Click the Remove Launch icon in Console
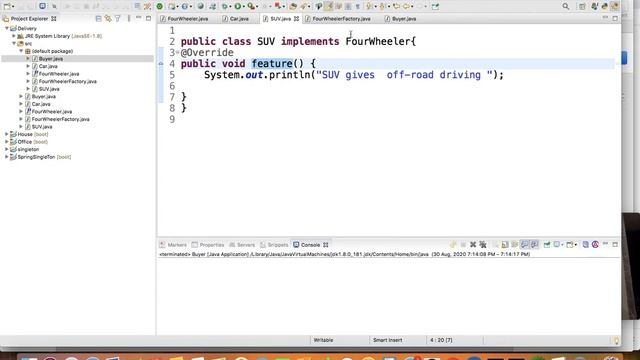 coord(473,244)
